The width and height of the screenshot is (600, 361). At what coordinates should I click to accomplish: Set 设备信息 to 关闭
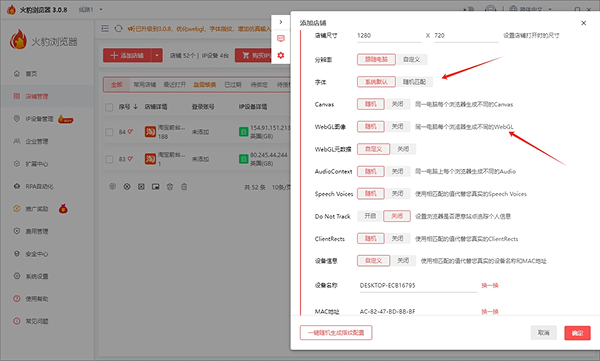[403, 261]
